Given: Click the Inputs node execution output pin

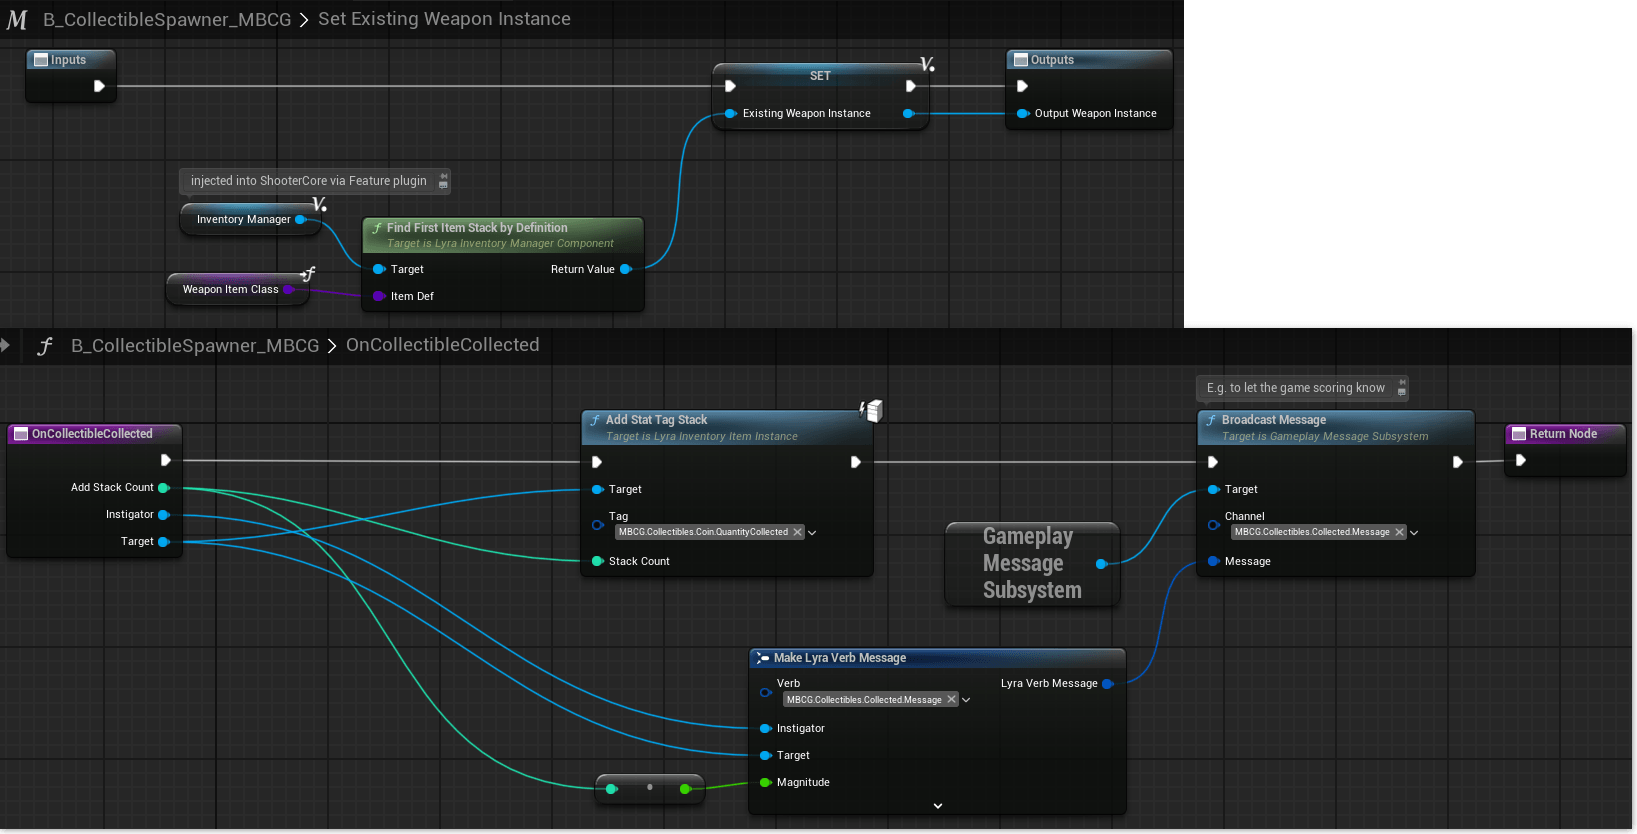Looking at the screenshot, I should (x=99, y=86).
